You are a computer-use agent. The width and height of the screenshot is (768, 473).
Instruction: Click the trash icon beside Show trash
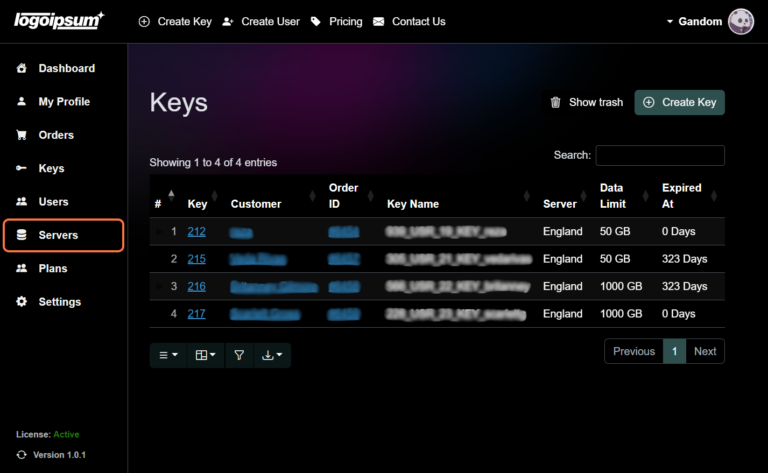coord(556,102)
